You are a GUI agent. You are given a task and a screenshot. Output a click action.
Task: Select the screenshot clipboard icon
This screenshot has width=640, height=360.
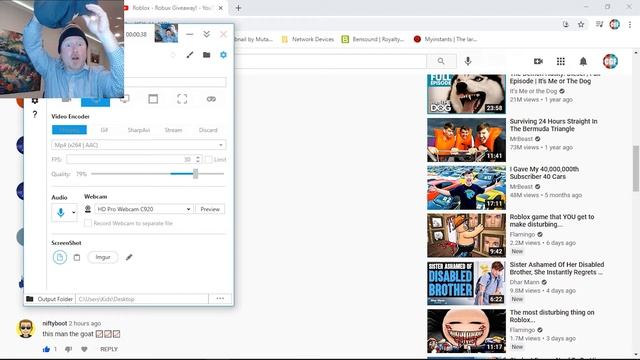tap(77, 257)
